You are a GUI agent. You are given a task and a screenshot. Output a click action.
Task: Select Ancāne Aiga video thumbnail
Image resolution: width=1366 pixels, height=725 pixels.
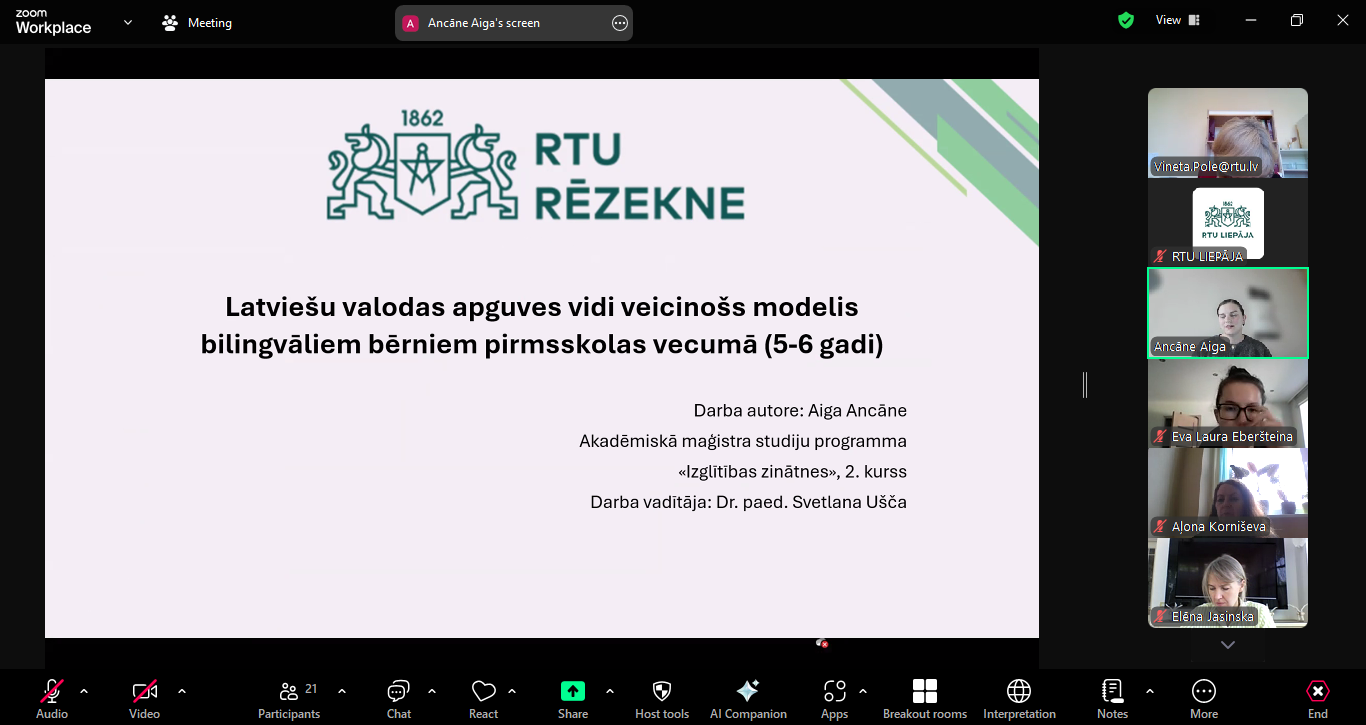(x=1228, y=313)
